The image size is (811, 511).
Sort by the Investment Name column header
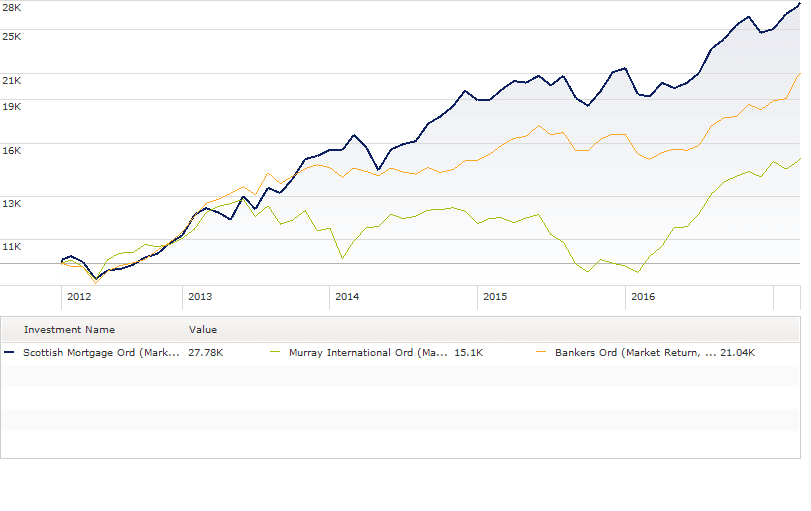coord(69,329)
